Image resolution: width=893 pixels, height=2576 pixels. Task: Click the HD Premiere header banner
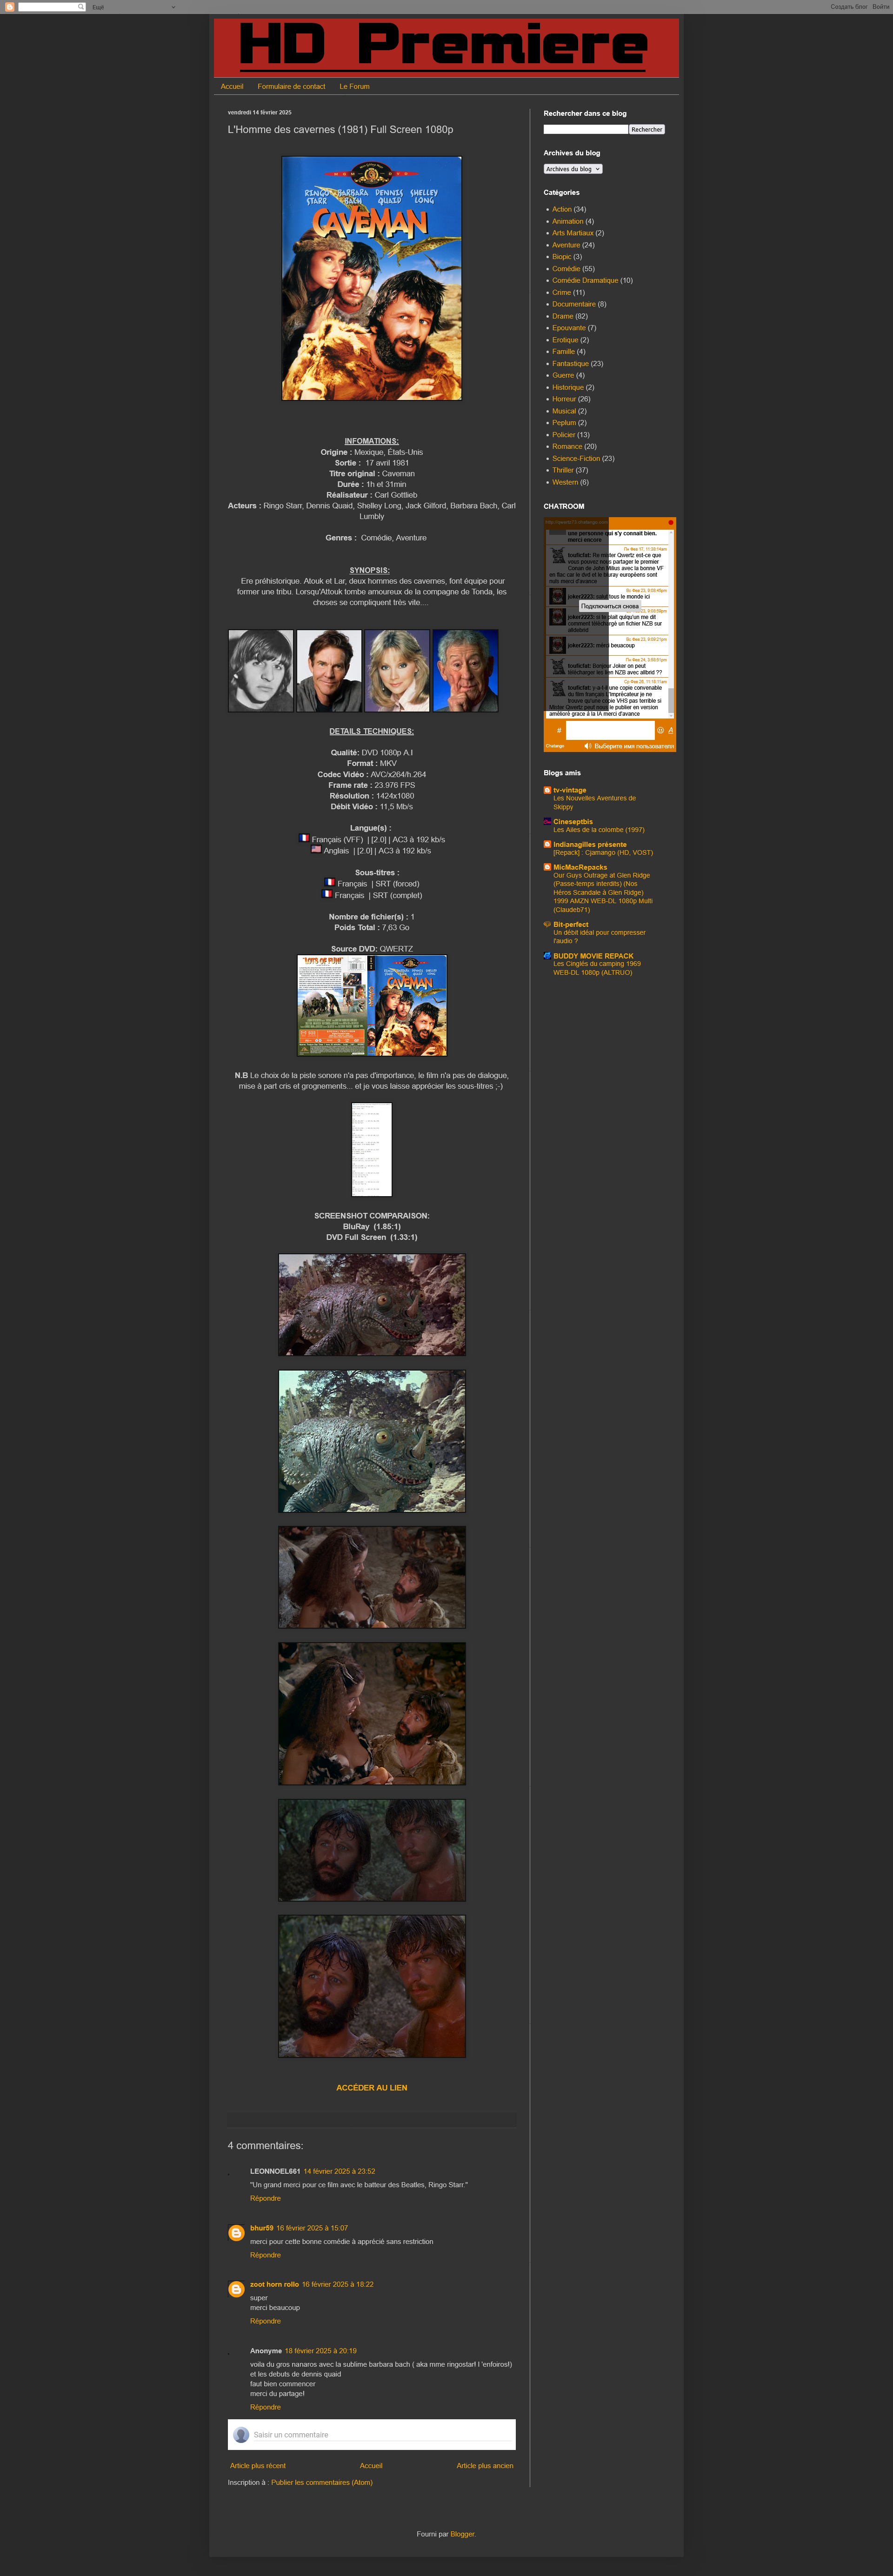446,48
